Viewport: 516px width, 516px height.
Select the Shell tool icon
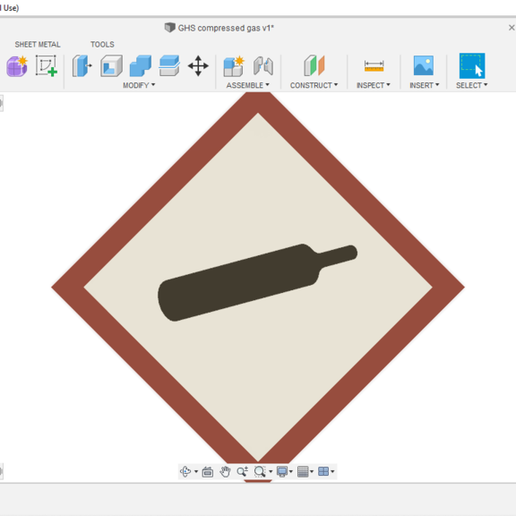pyautogui.click(x=111, y=66)
